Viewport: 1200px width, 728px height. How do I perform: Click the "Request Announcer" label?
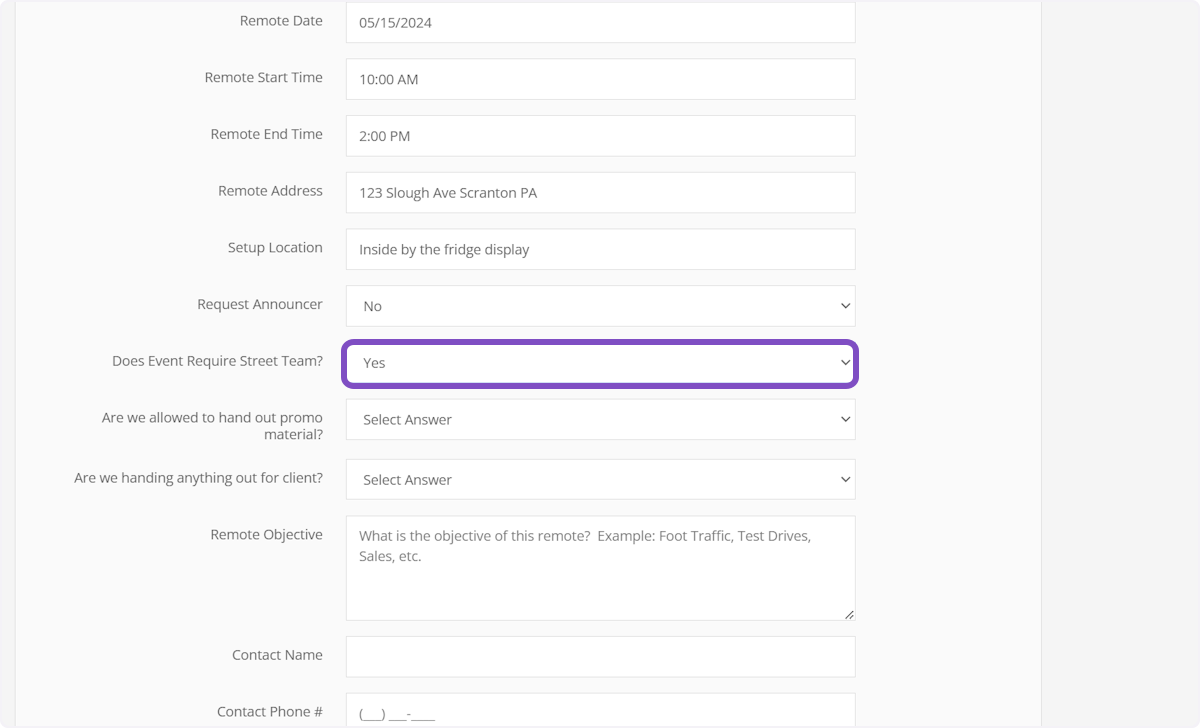[x=260, y=305]
